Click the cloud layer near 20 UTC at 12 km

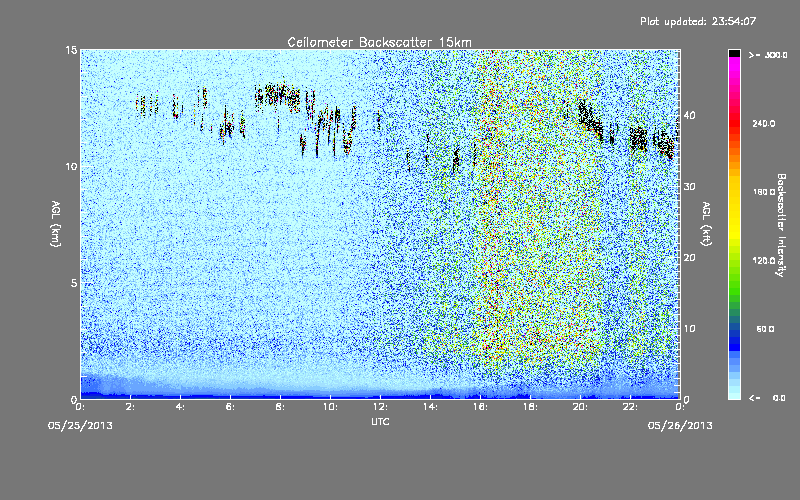(590, 118)
